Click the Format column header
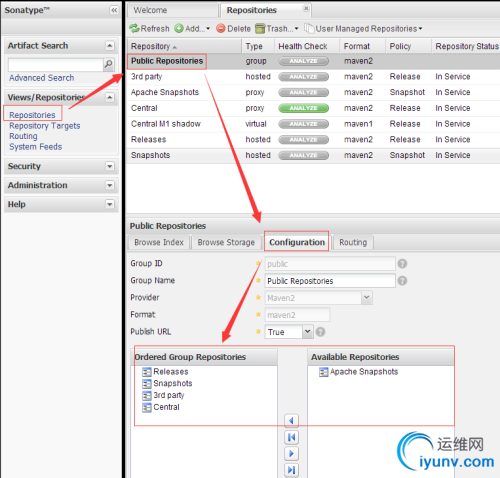This screenshot has width=500, height=478. coord(362,46)
